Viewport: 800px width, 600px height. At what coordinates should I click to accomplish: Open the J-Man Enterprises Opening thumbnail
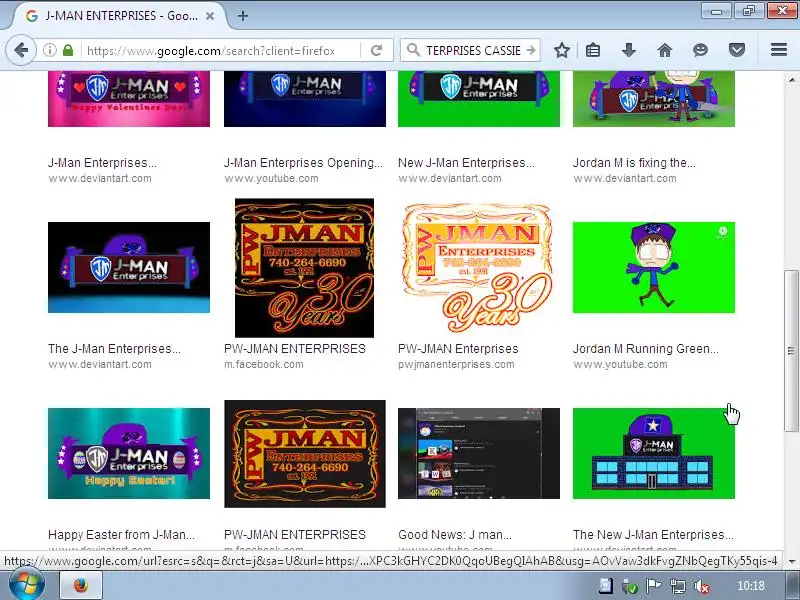tap(305, 99)
